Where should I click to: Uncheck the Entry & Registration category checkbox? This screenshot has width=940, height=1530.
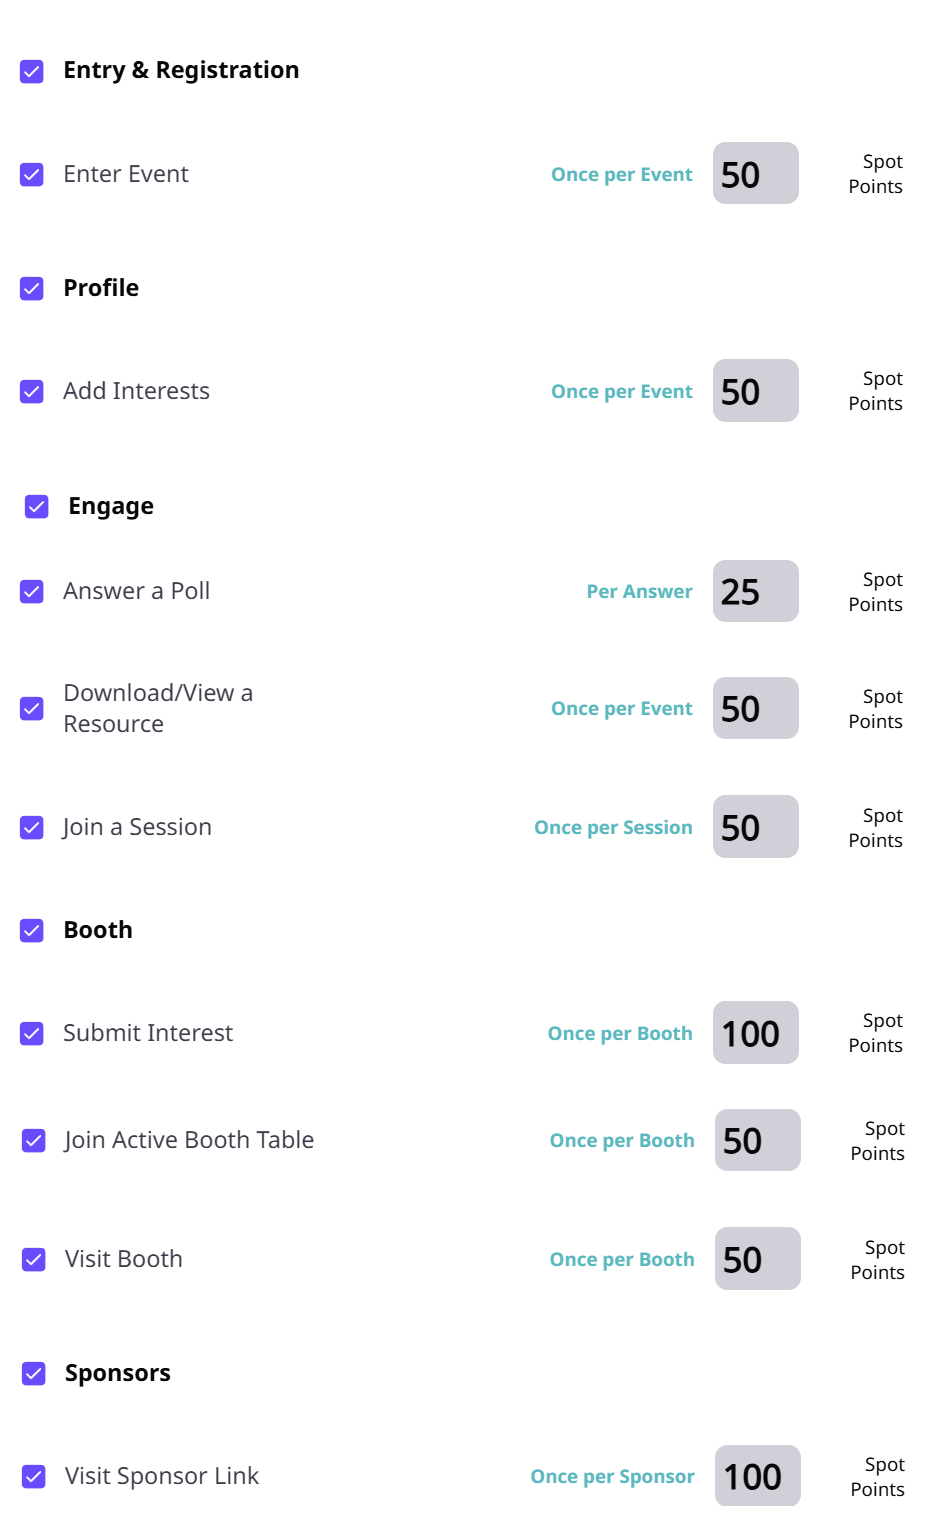coord(32,71)
